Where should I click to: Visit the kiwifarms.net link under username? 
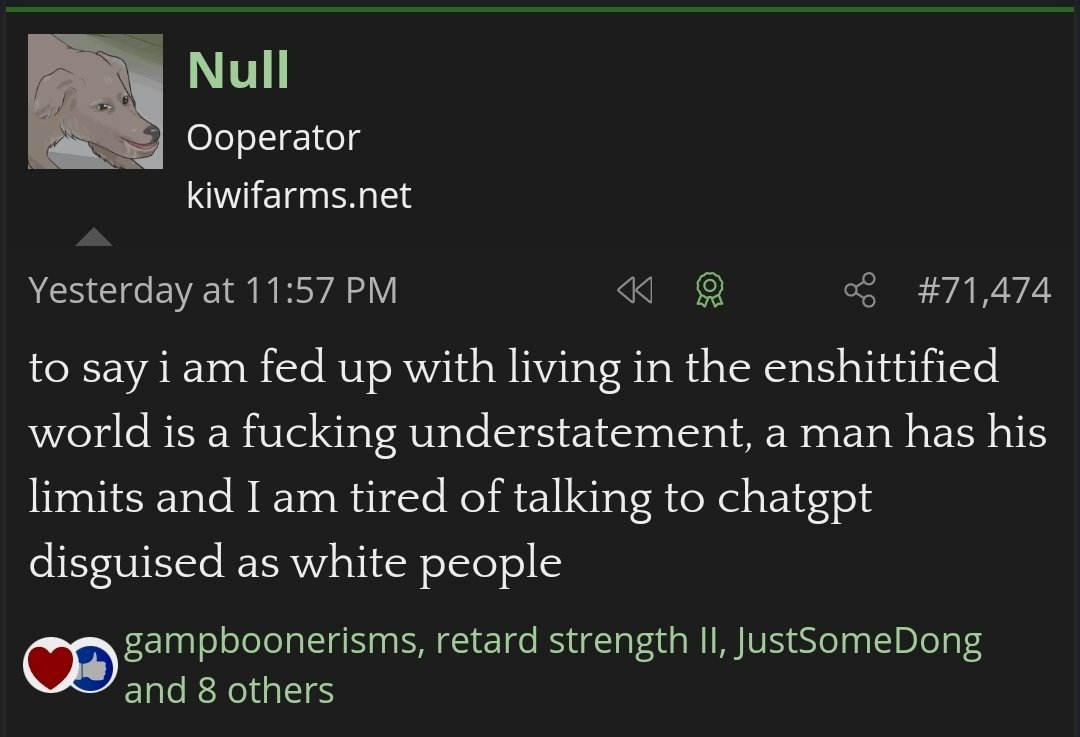299,195
